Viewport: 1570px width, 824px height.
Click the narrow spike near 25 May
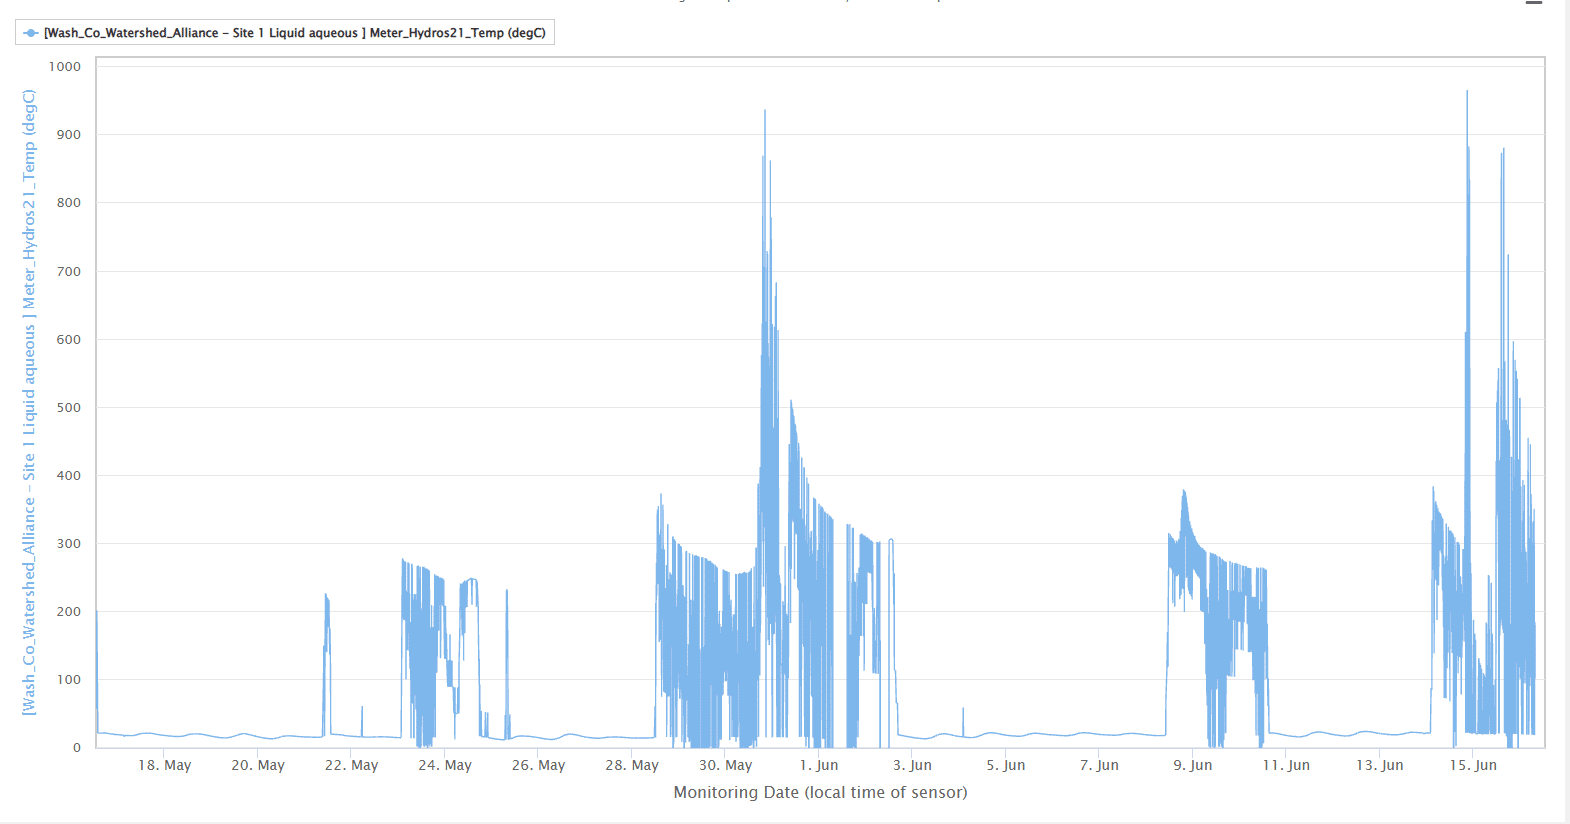click(507, 592)
